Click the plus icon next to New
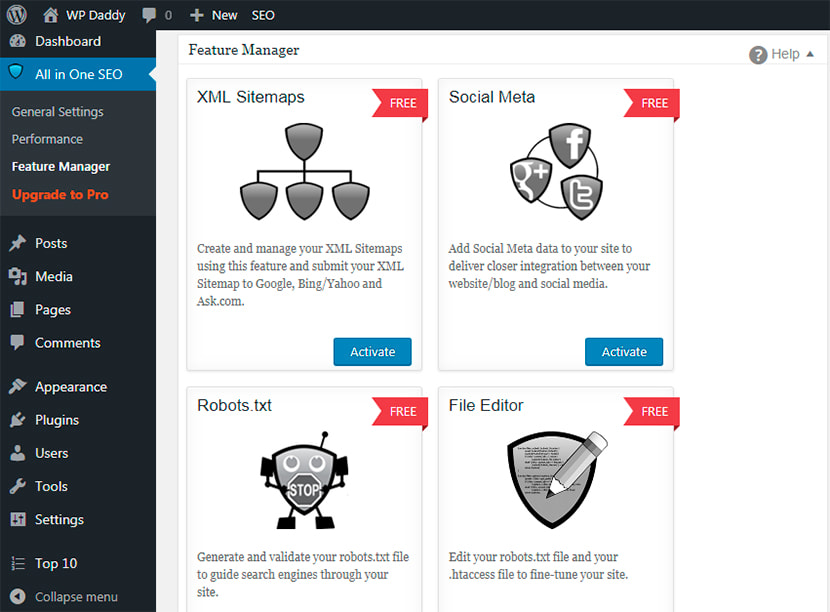The image size is (830, 612). tap(196, 15)
